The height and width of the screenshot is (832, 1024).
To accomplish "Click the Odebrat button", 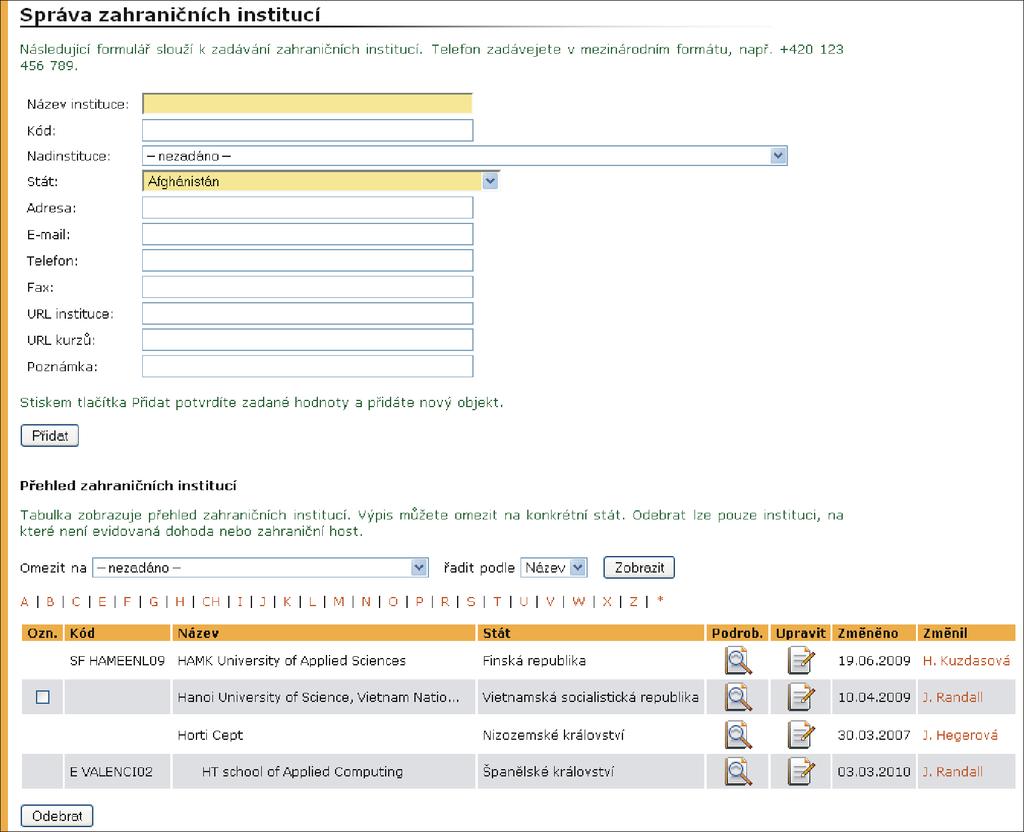I will coord(57,816).
